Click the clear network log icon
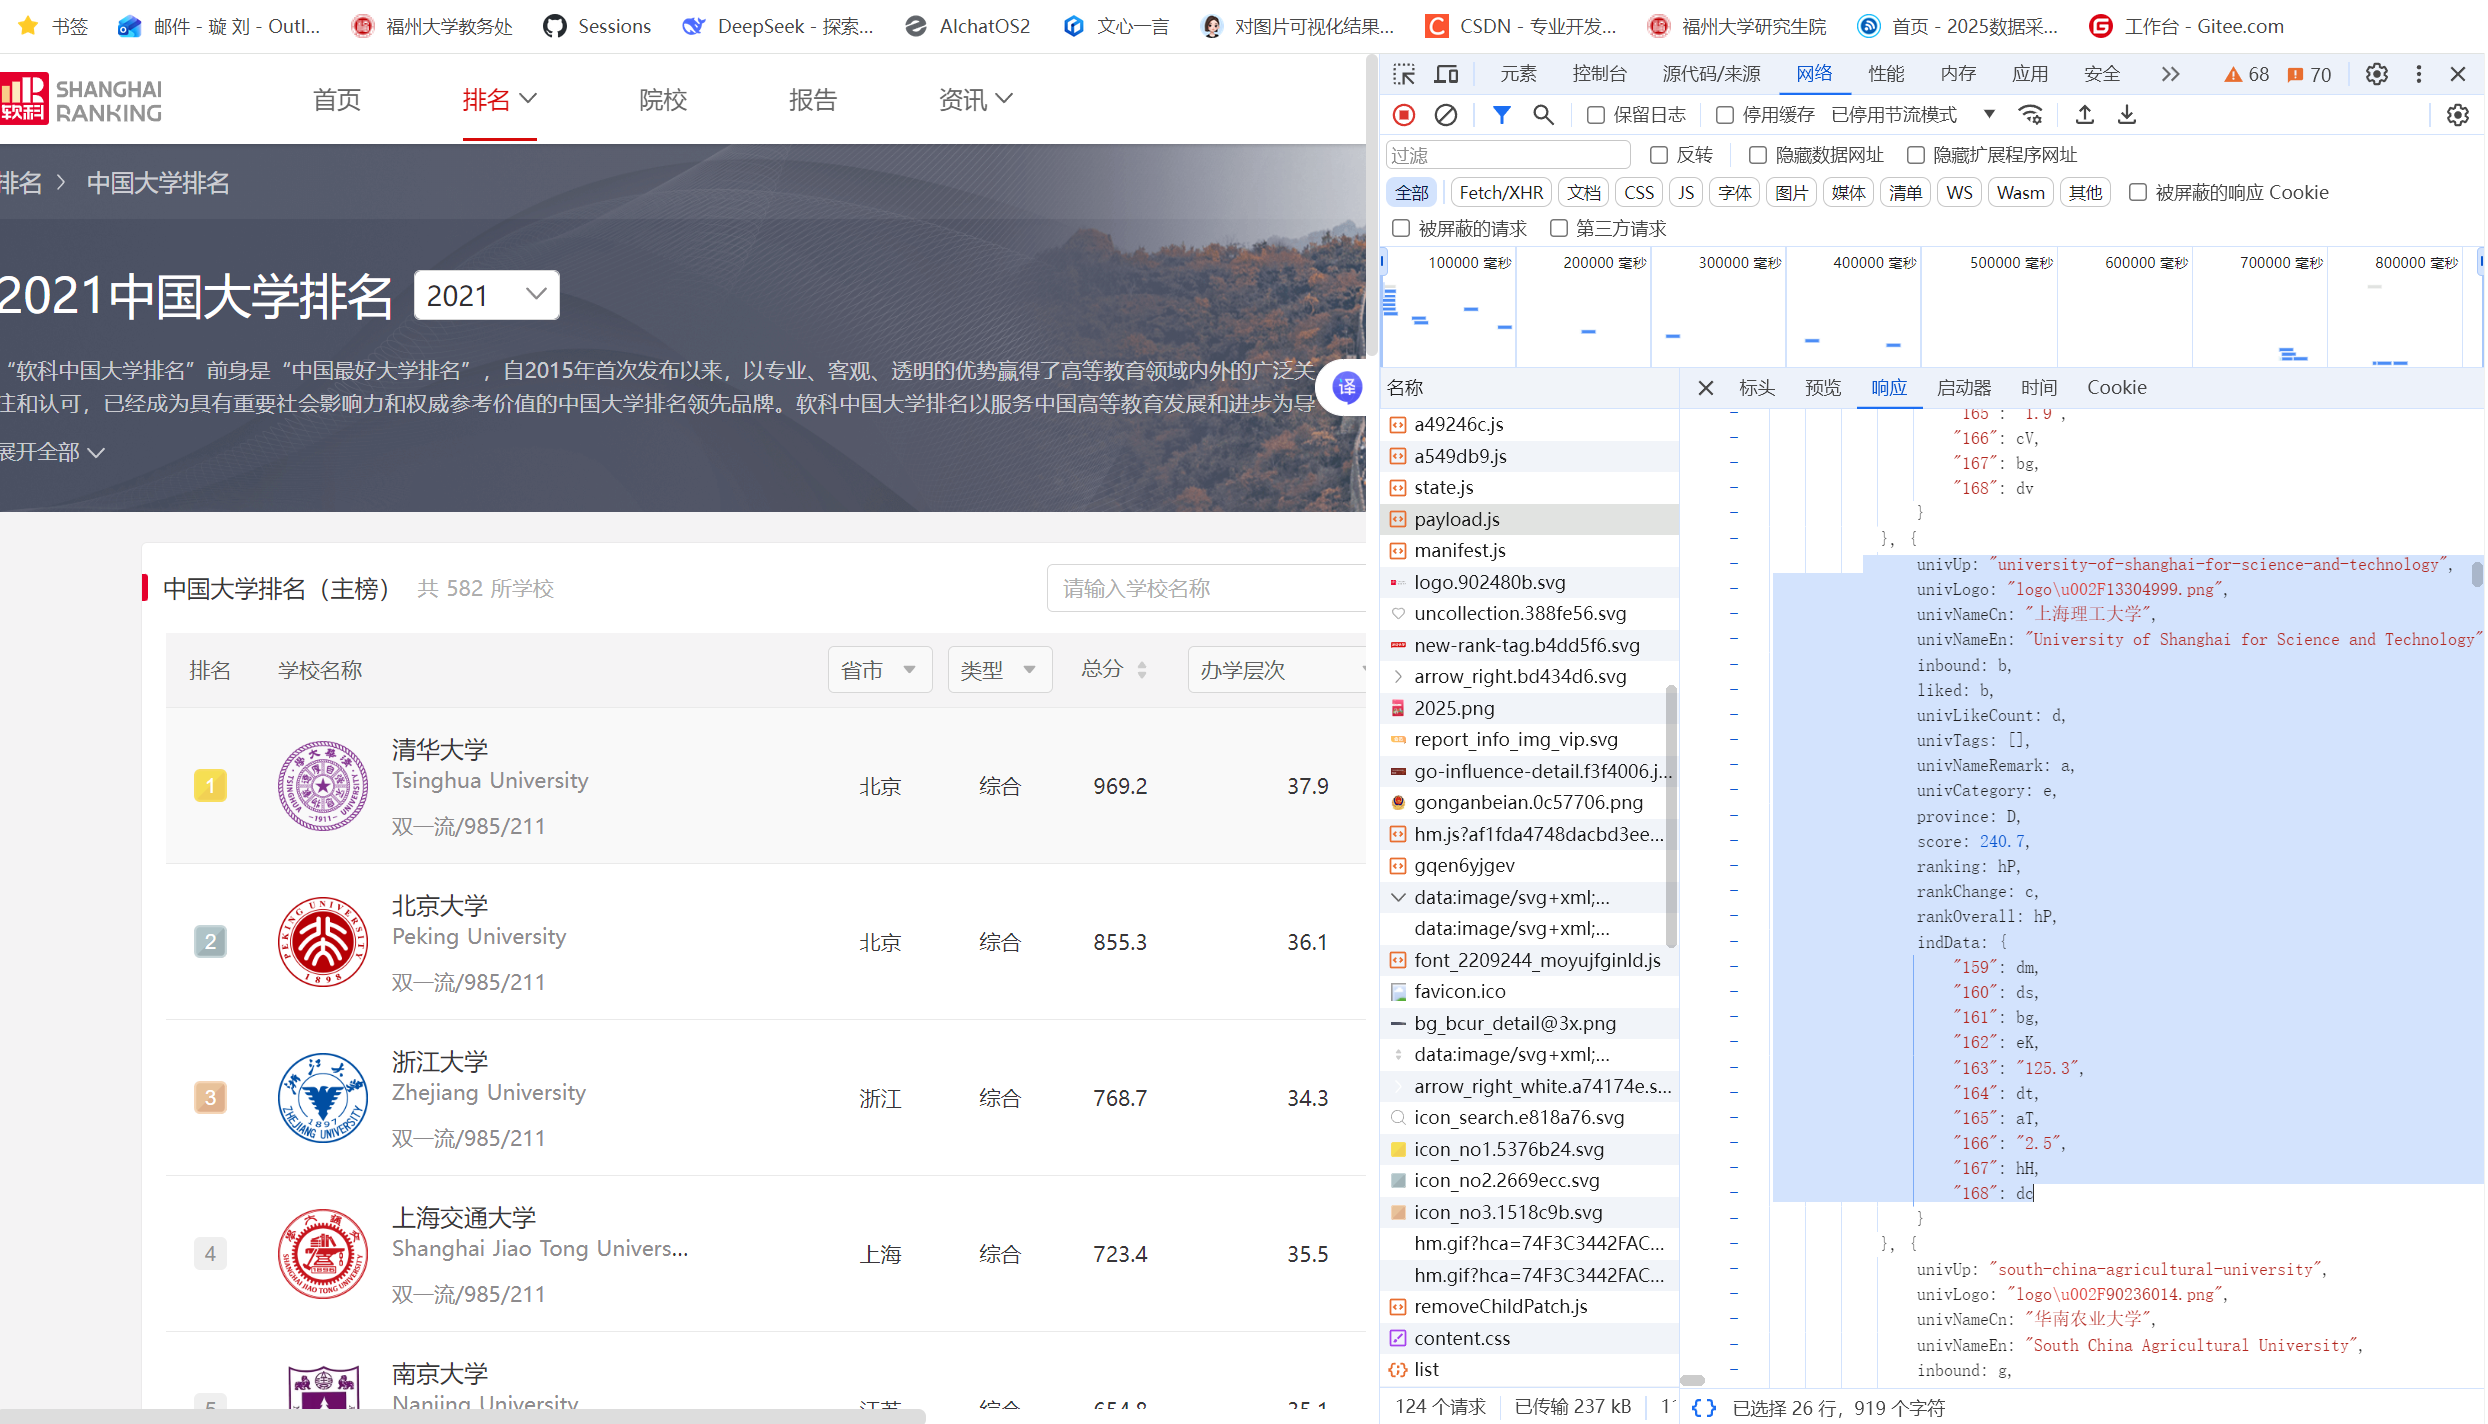The image size is (2488, 1424). point(1446,115)
